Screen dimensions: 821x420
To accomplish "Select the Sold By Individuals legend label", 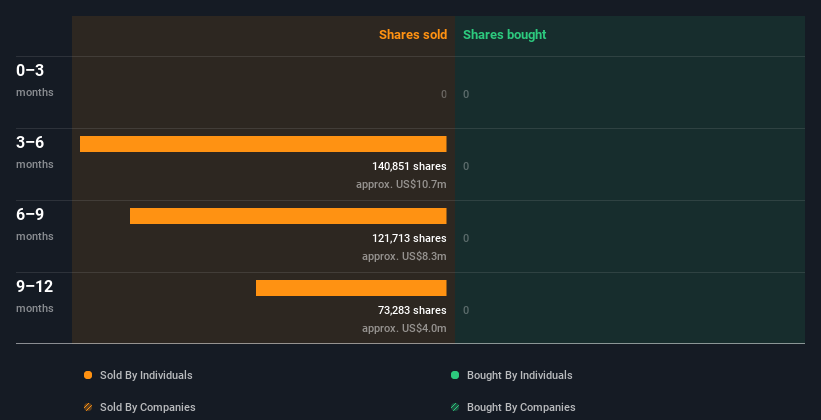I will click(x=146, y=375).
